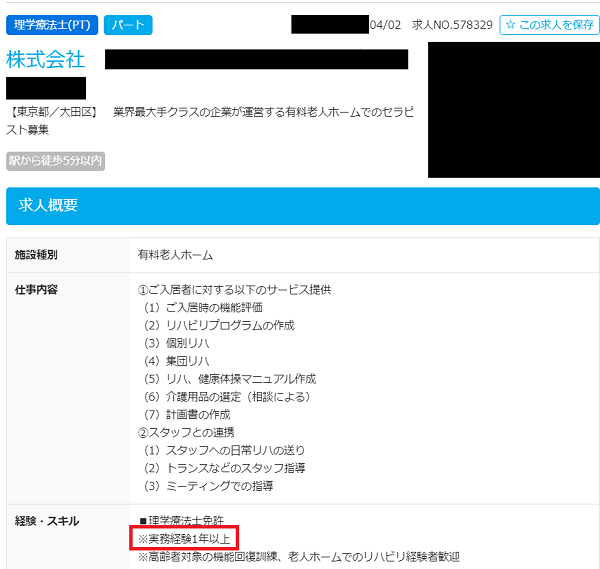Click (6) 介護用品の選定 line
Screen dimensions: 600x569
227,397
